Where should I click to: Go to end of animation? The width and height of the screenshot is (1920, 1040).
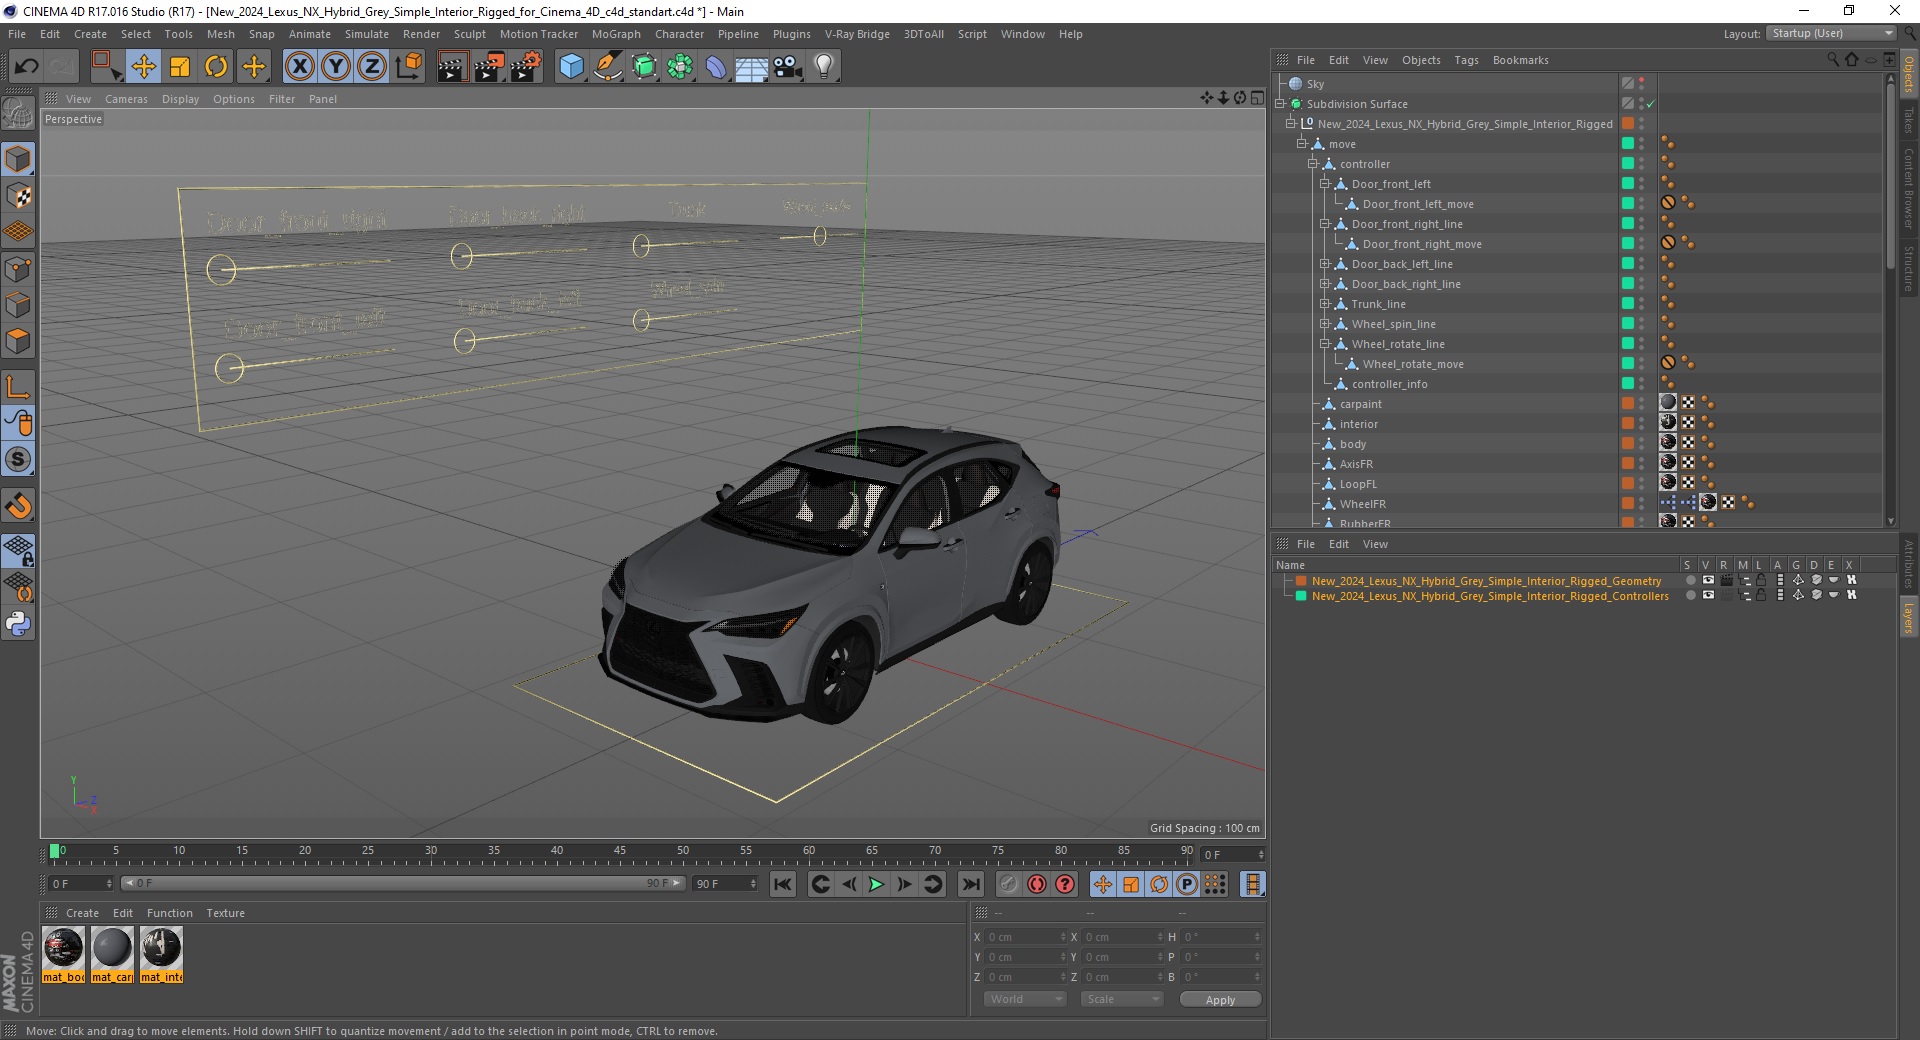pyautogui.click(x=971, y=884)
